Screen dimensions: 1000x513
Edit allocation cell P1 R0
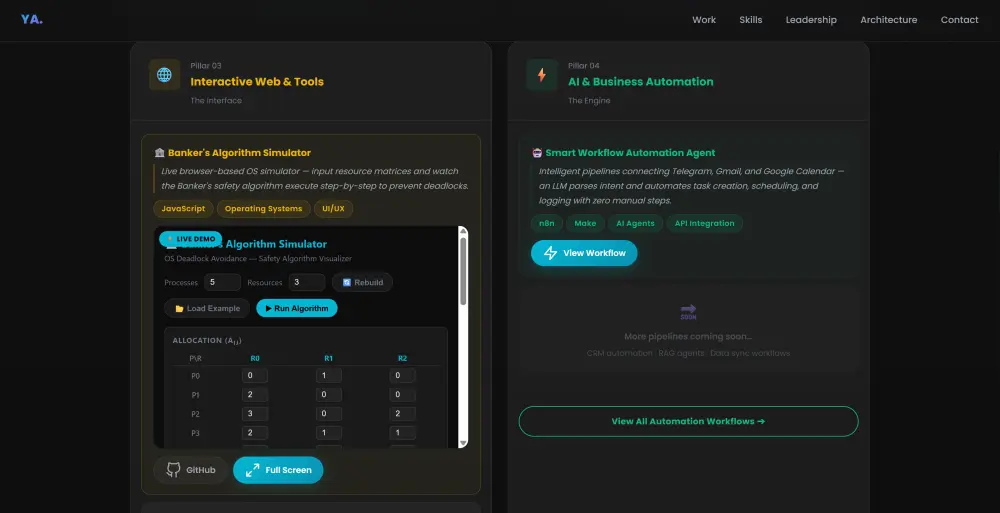coord(254,395)
